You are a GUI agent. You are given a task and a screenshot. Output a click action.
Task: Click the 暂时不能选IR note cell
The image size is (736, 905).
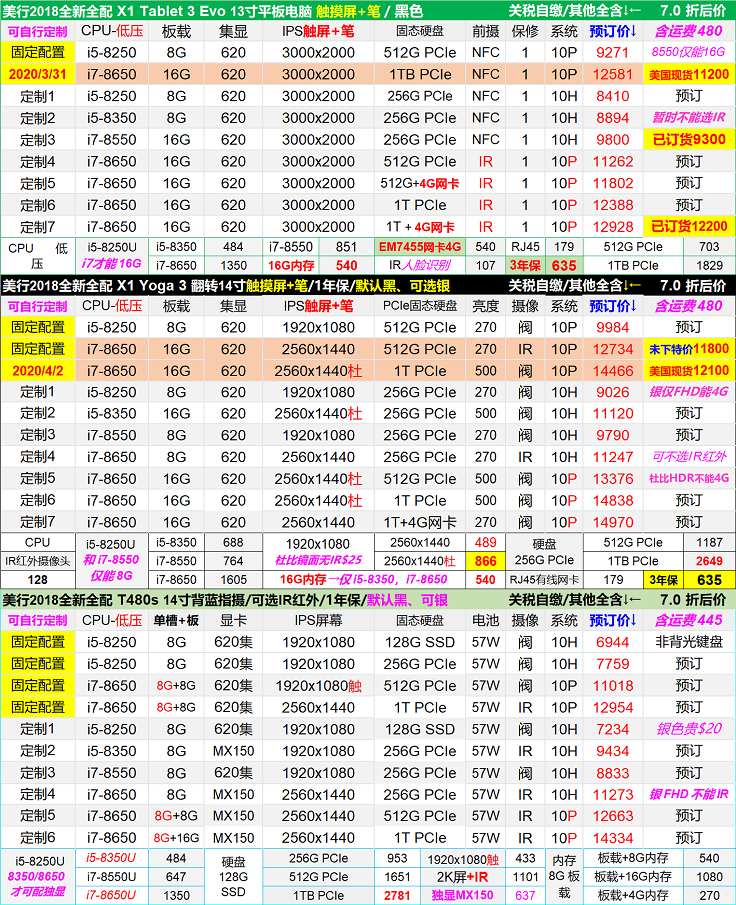688,118
